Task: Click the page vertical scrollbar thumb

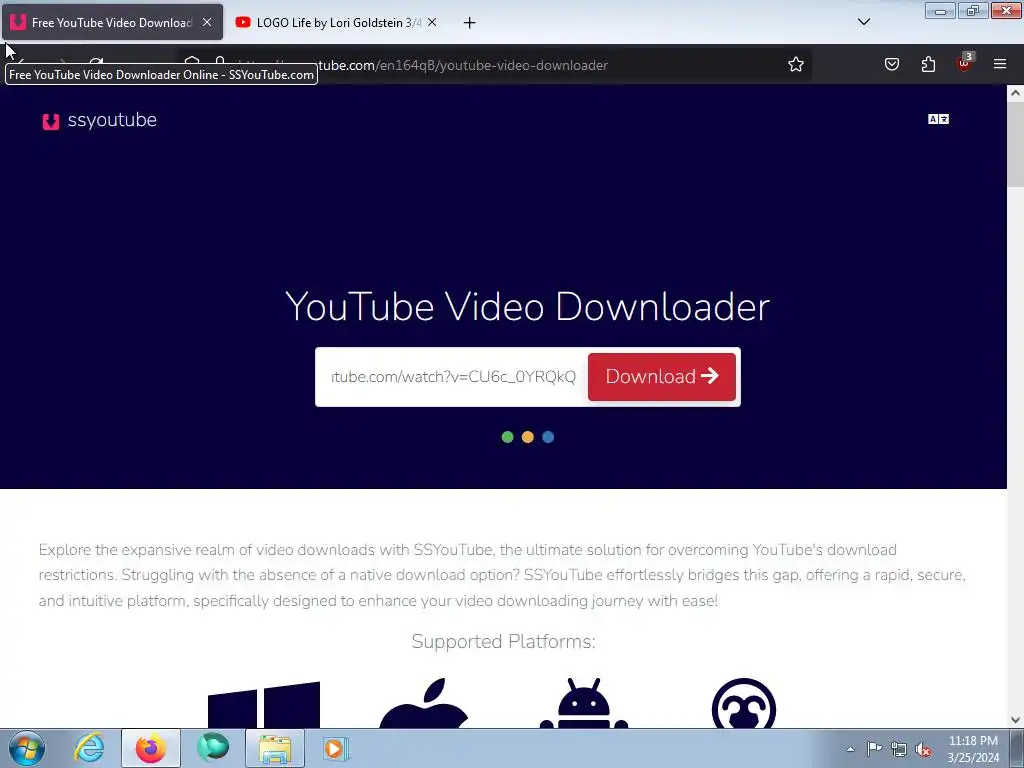Action: 1016,145
